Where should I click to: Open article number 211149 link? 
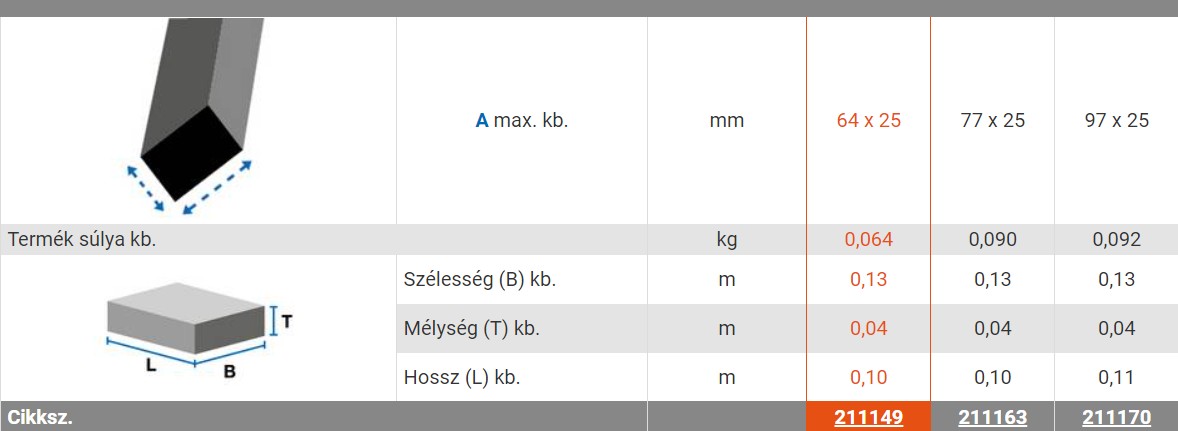pyautogui.click(x=868, y=417)
